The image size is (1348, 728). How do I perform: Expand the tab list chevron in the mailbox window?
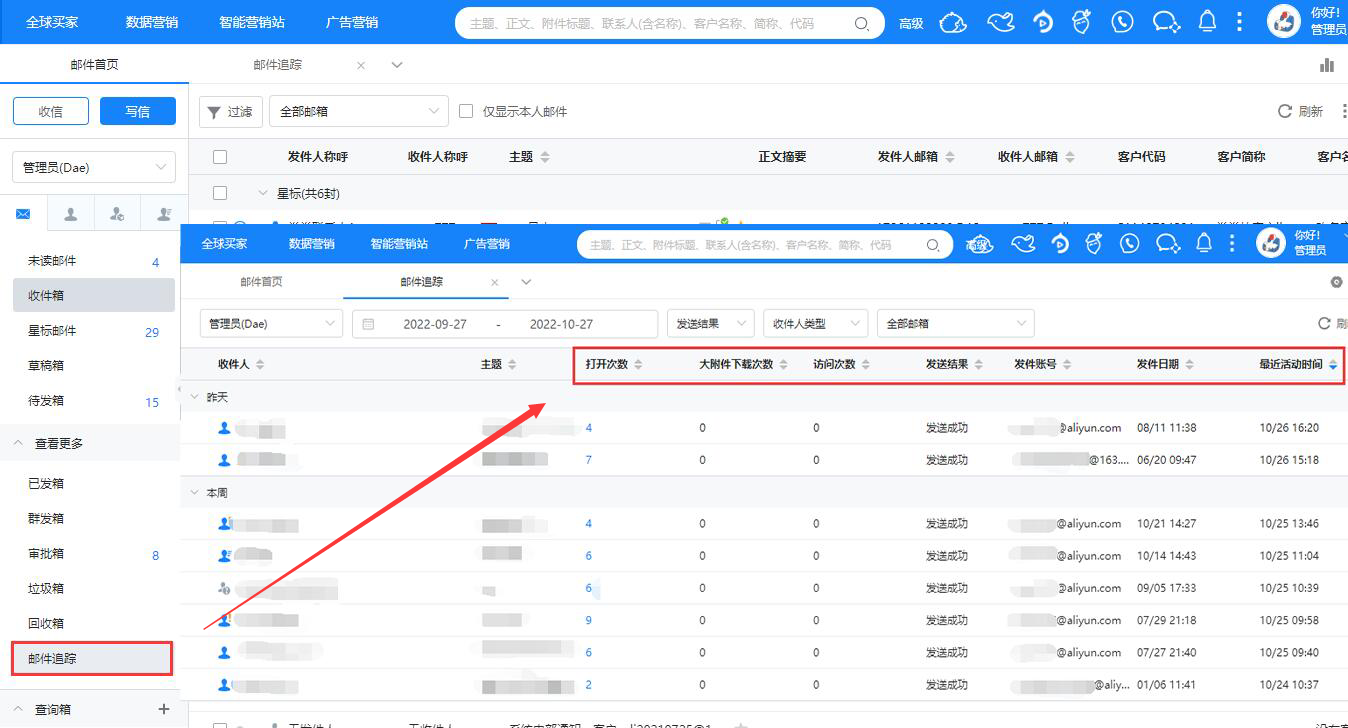click(397, 65)
